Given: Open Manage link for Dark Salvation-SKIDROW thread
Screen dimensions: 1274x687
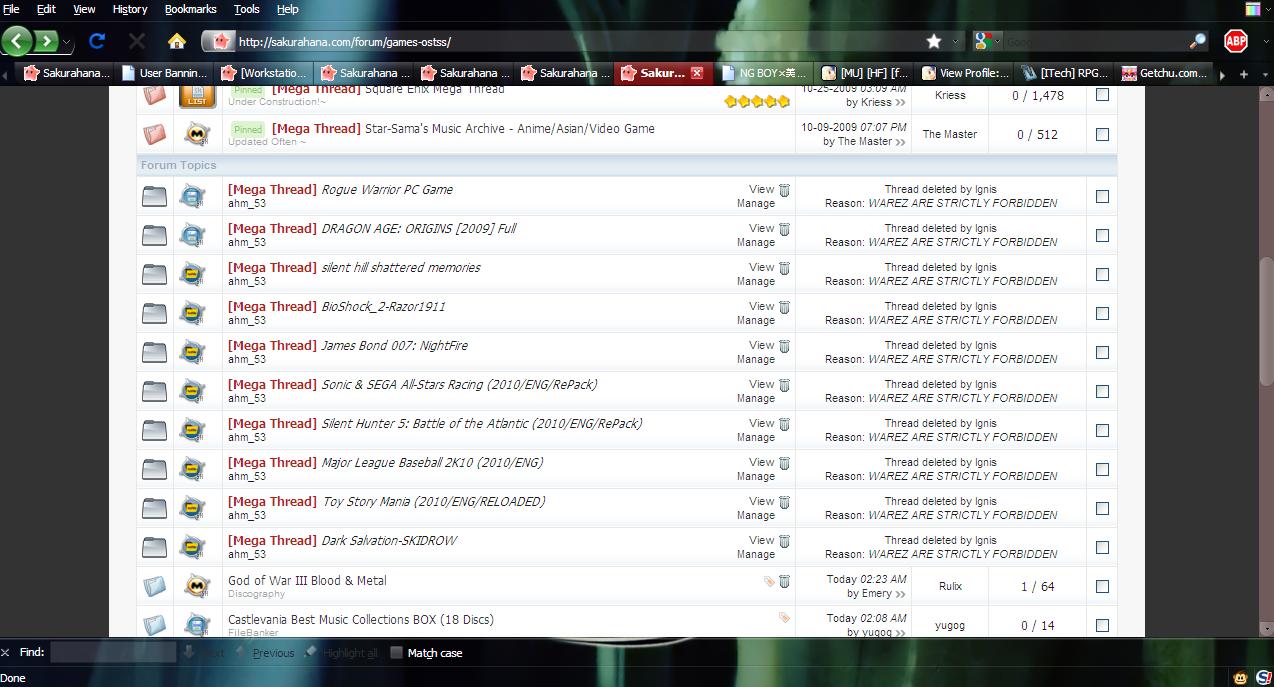Looking at the screenshot, I should 756,554.
